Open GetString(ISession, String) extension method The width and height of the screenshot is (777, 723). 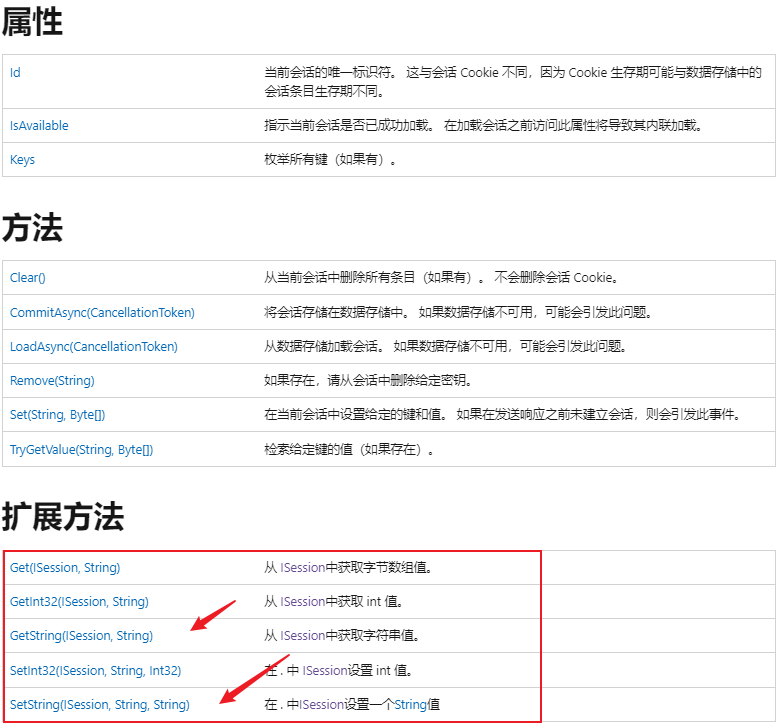tap(81, 636)
